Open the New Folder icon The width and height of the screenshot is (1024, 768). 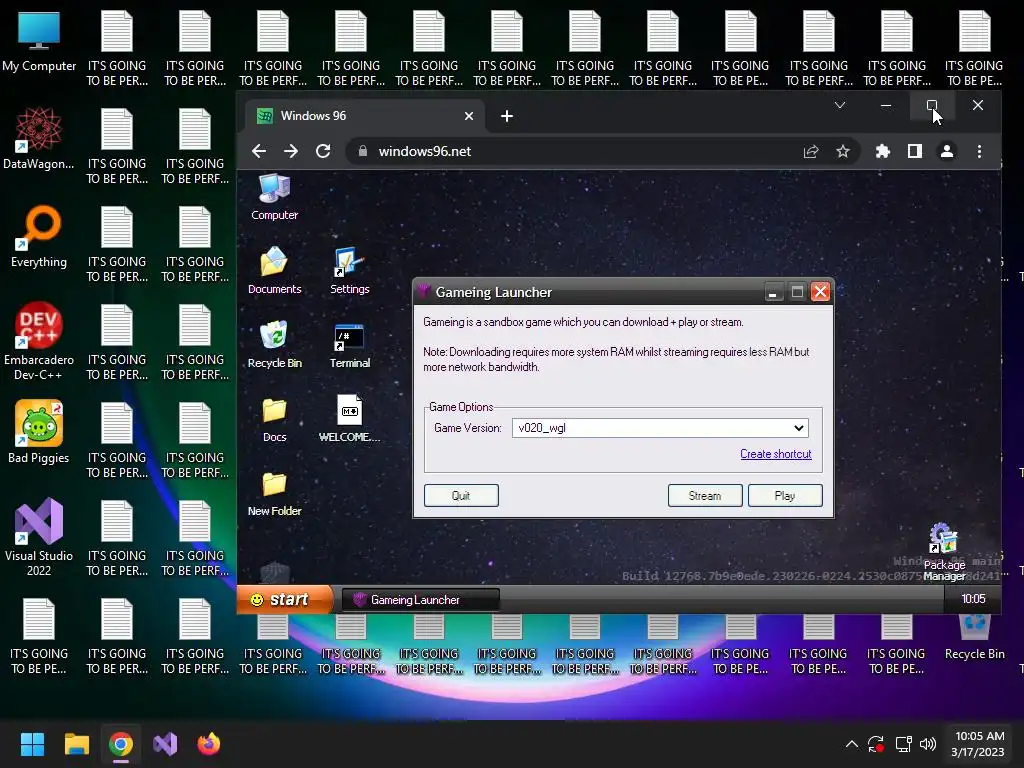[x=274, y=494]
